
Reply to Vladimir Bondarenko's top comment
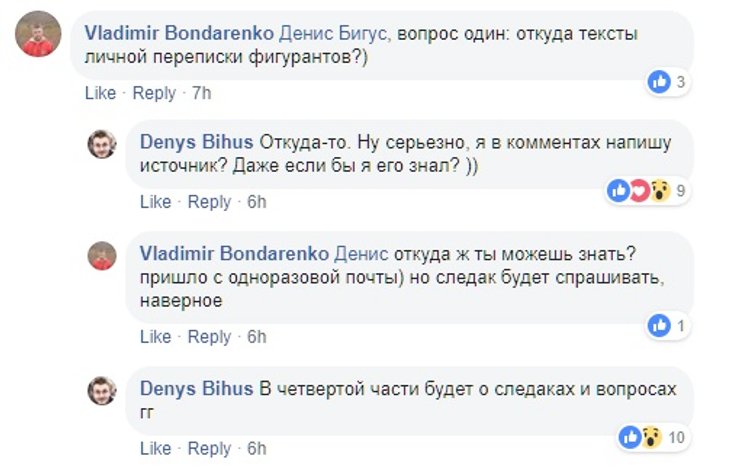click(x=154, y=93)
